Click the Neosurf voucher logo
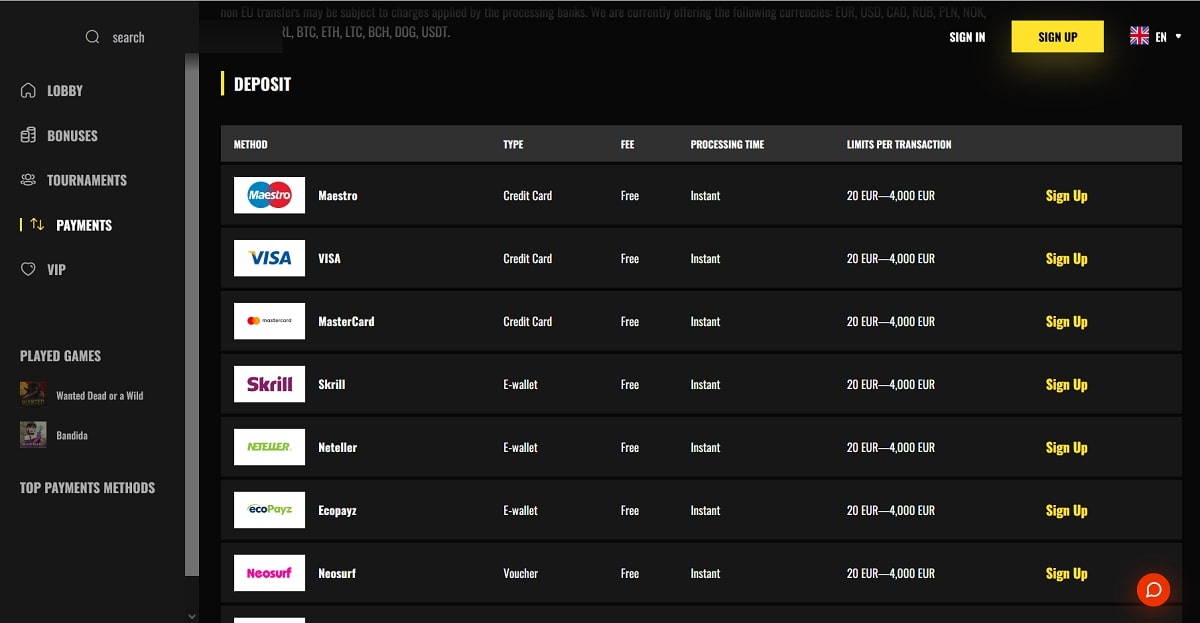Image resolution: width=1200 pixels, height=623 pixels. (269, 573)
